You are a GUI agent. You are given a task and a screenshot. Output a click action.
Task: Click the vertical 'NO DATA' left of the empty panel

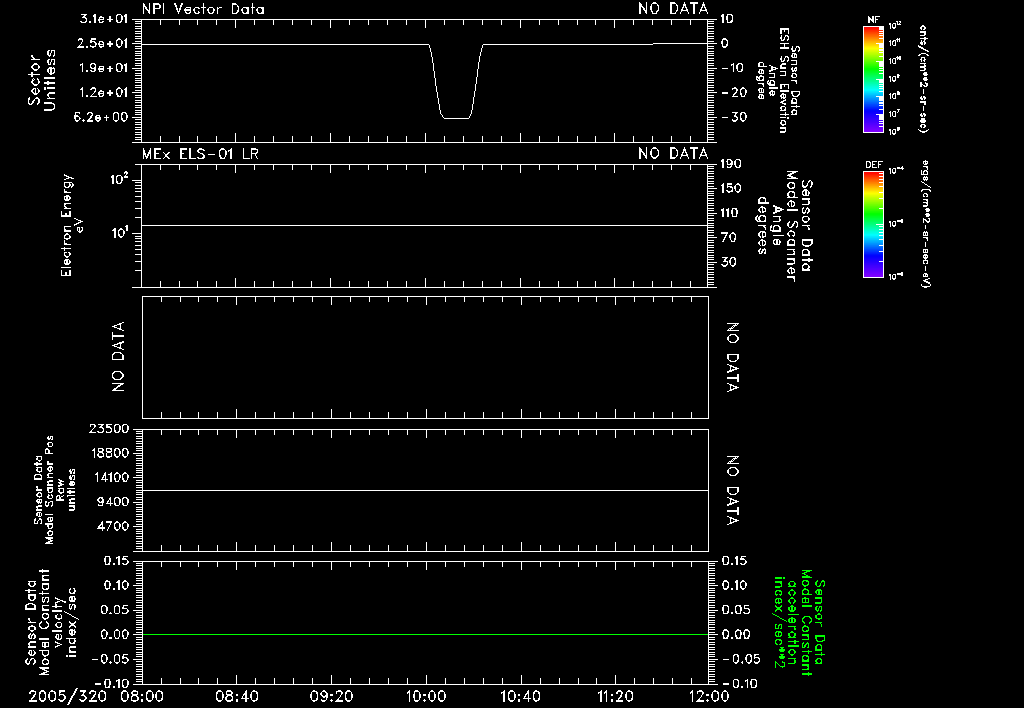(x=118, y=357)
